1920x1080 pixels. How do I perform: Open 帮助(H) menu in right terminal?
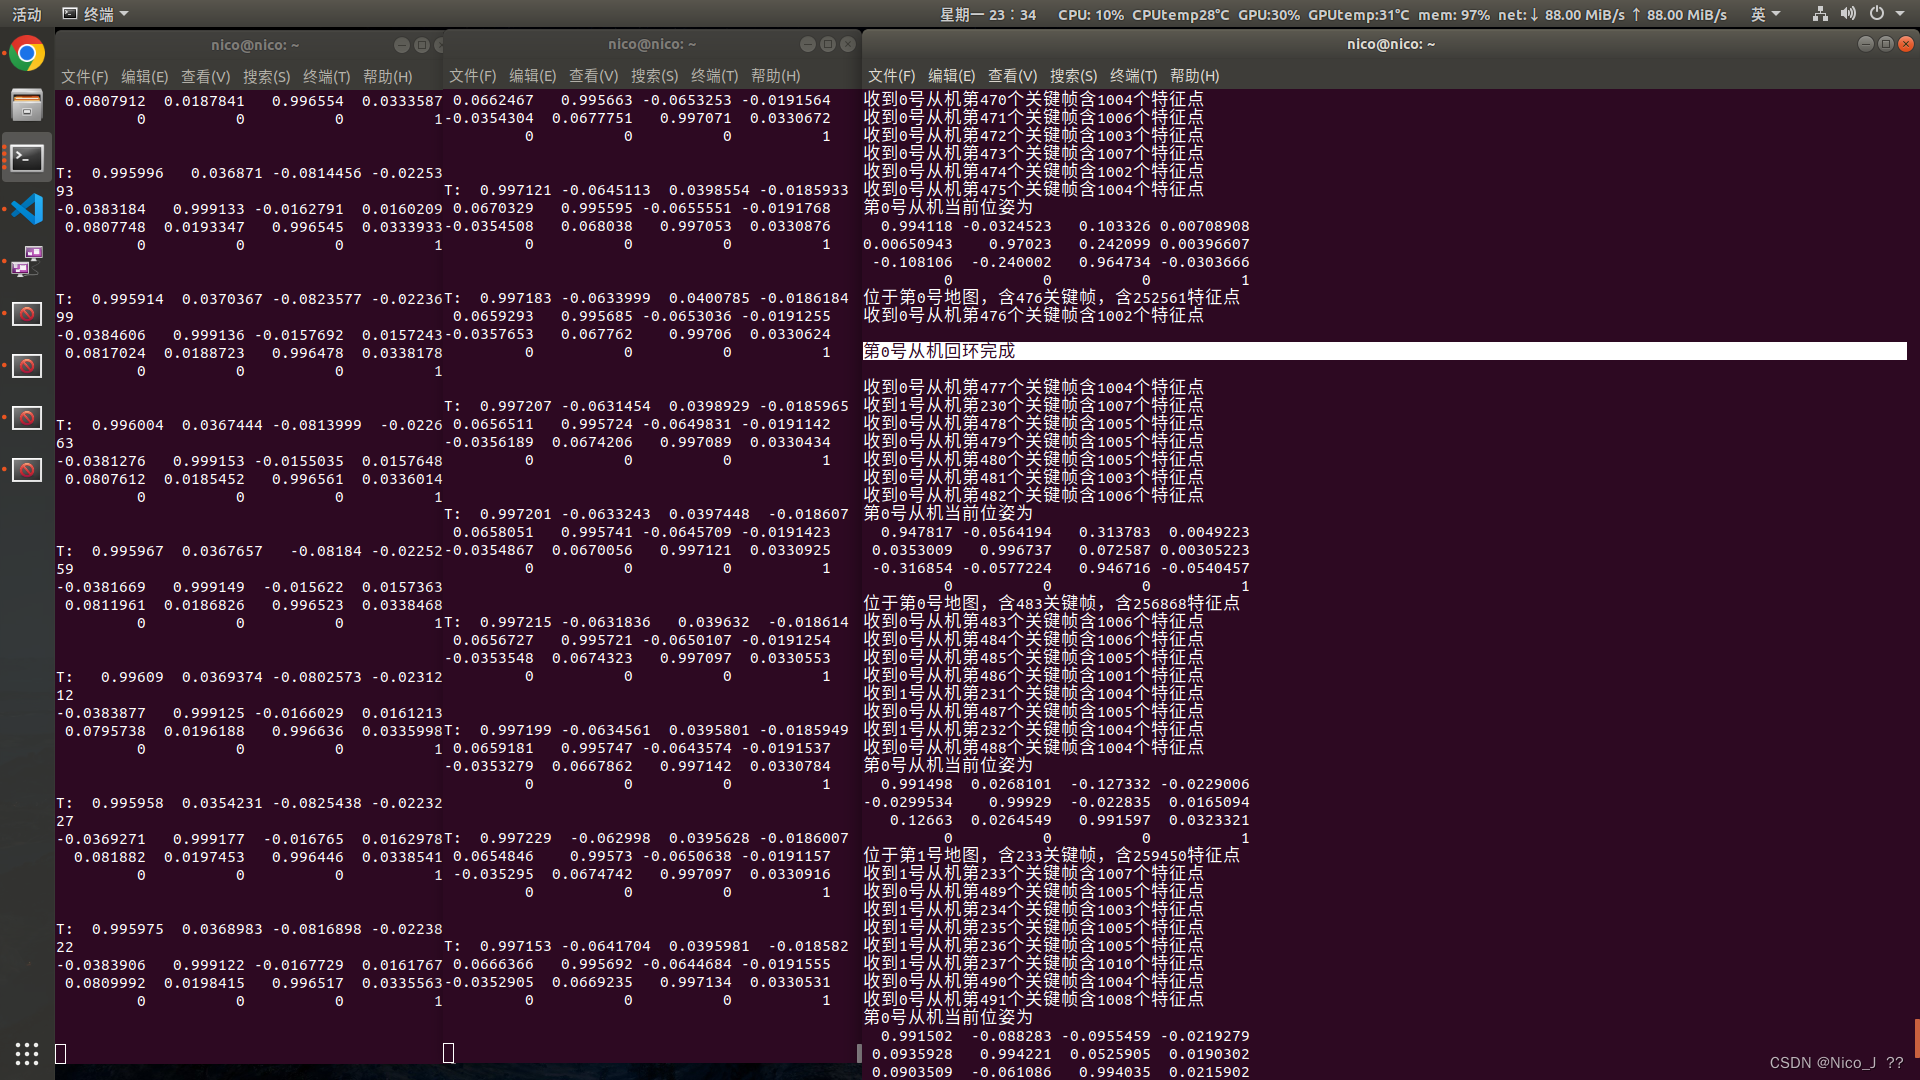(x=1195, y=75)
